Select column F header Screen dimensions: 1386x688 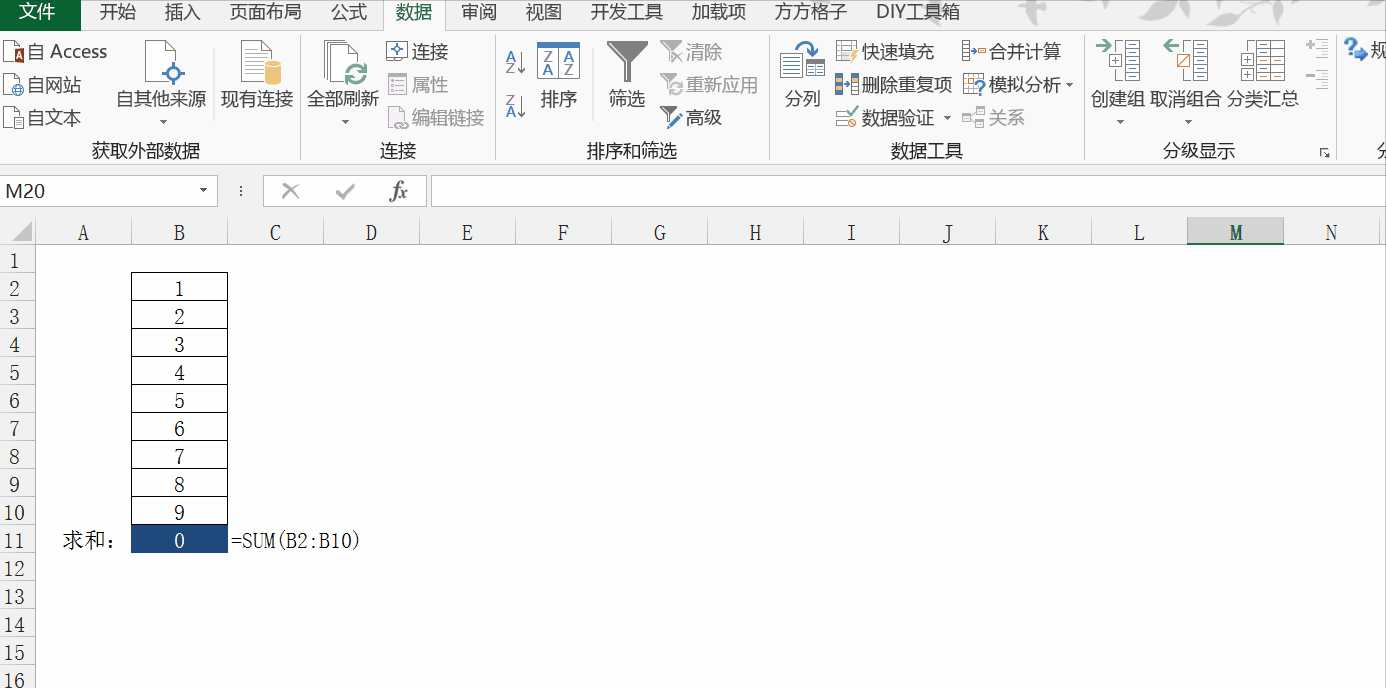coord(563,233)
